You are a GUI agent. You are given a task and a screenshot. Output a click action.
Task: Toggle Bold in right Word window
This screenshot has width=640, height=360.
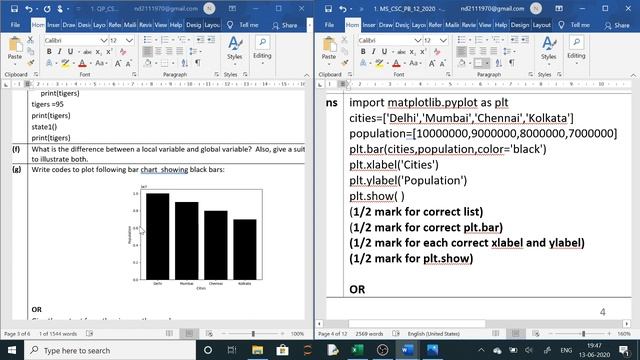point(363,52)
